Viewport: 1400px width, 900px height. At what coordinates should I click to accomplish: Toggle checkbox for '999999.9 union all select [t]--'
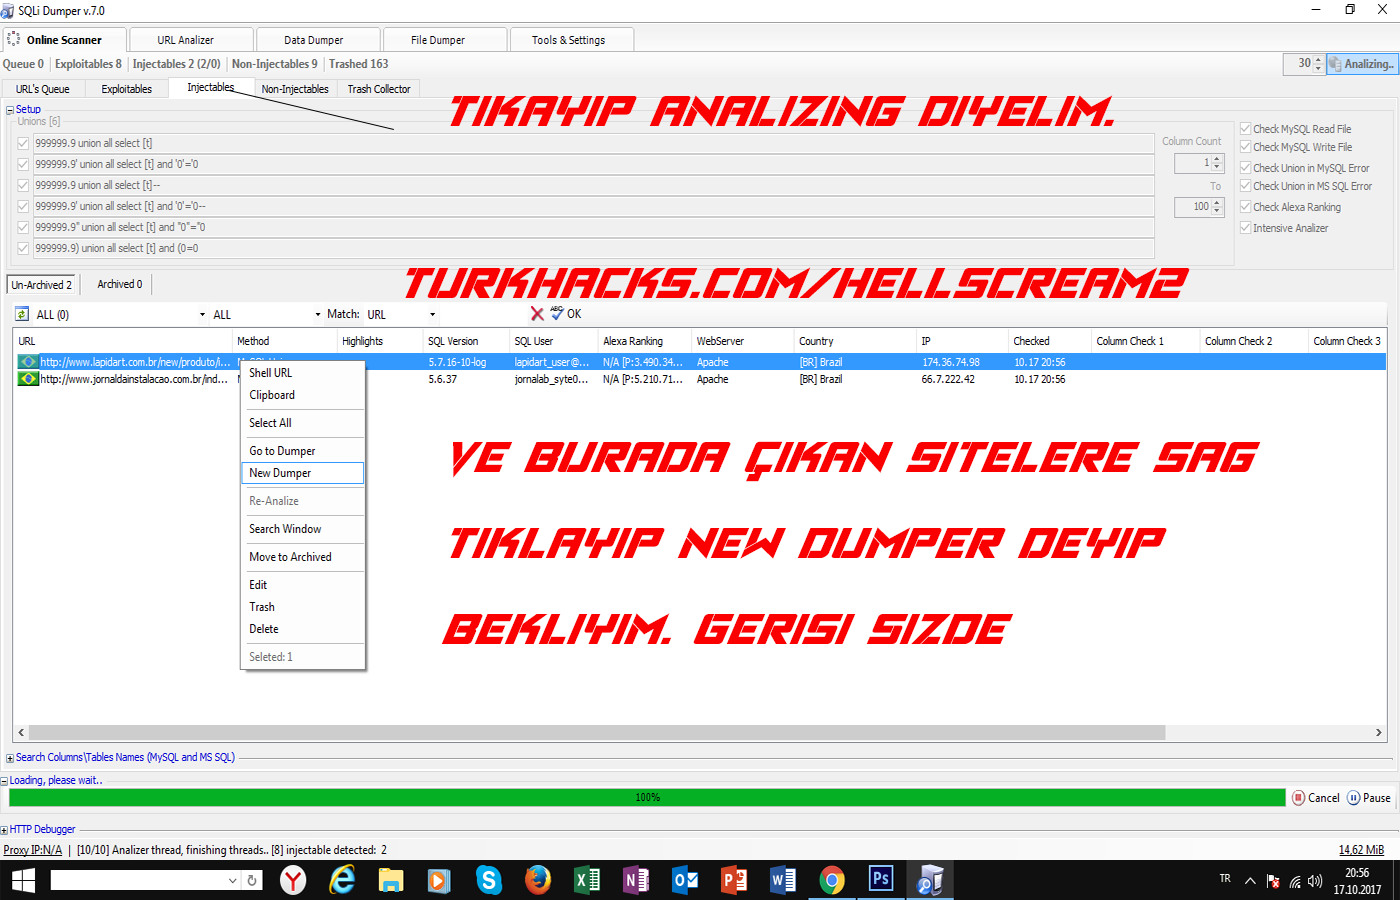(23, 185)
